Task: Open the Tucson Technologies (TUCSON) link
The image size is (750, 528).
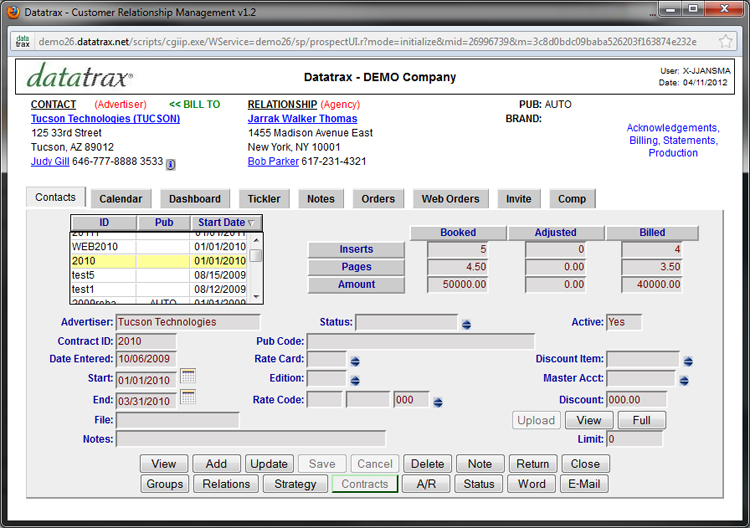Action: pyautogui.click(x=105, y=119)
